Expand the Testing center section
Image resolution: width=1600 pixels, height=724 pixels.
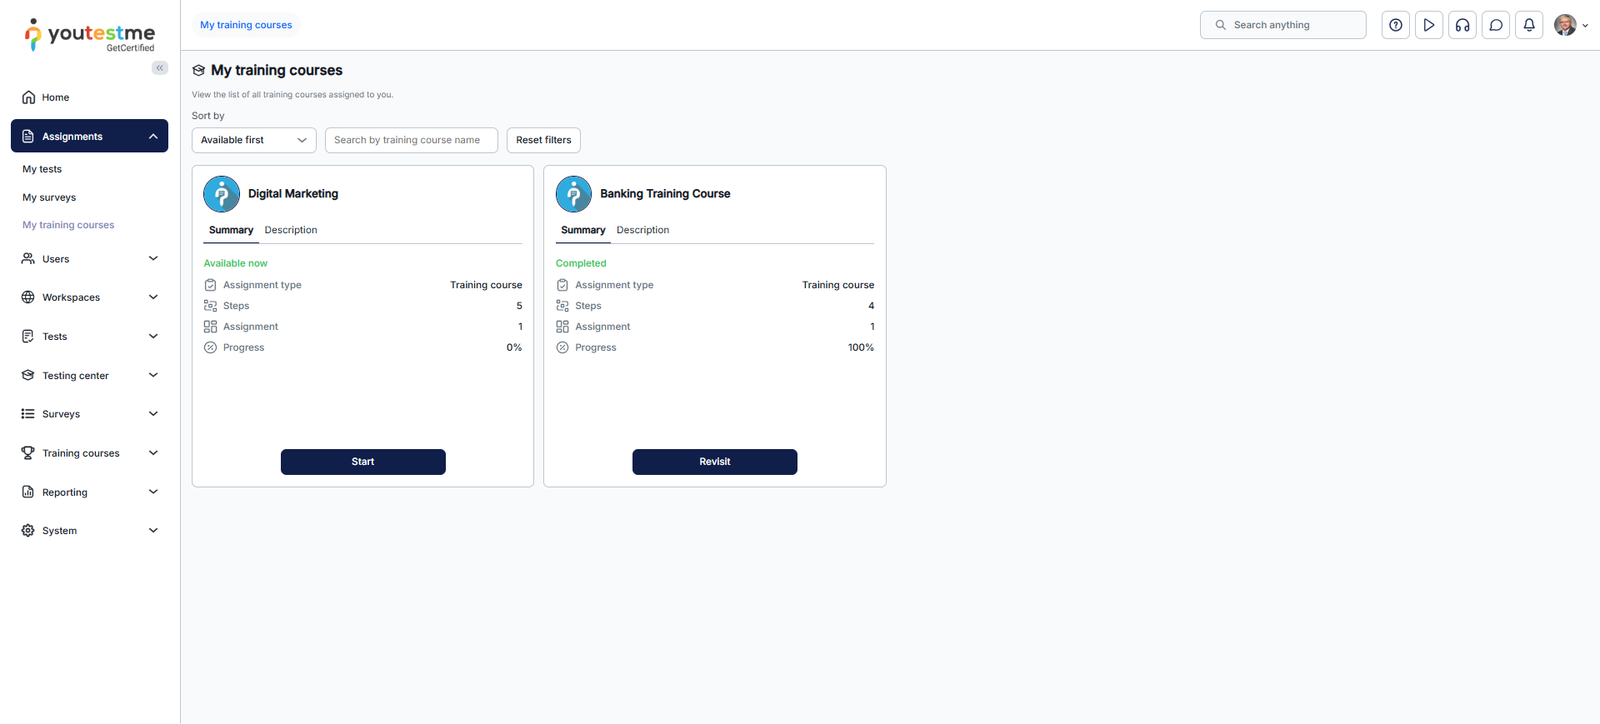(90, 376)
